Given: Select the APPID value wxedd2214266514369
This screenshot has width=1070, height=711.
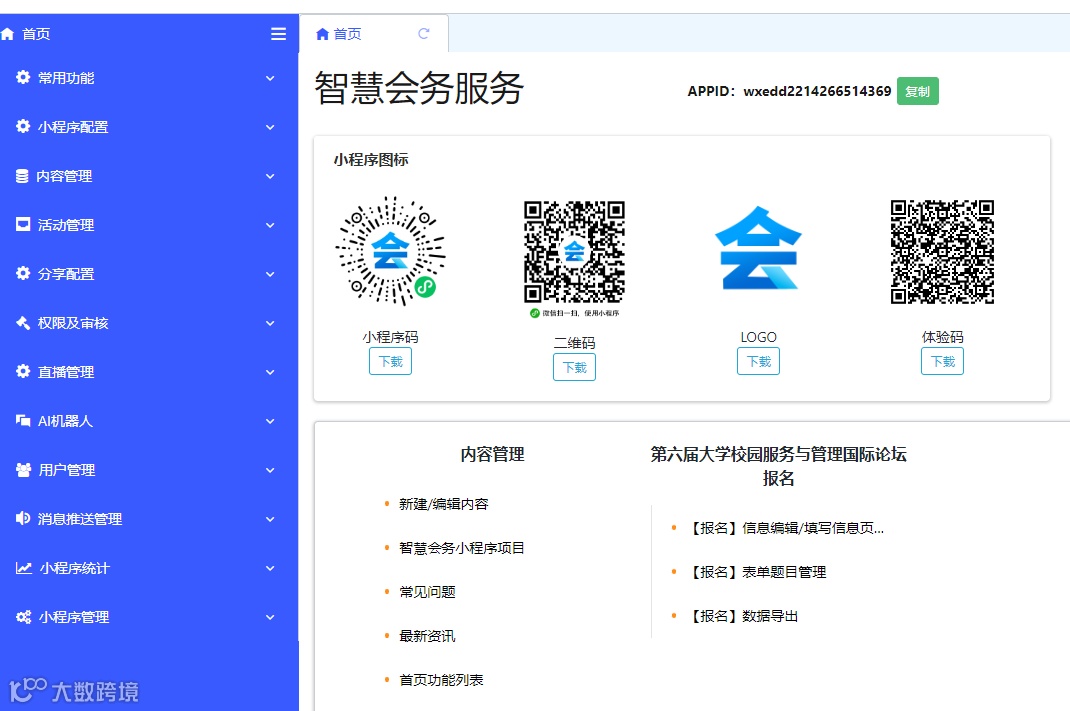Looking at the screenshot, I should pyautogui.click(x=818, y=91).
